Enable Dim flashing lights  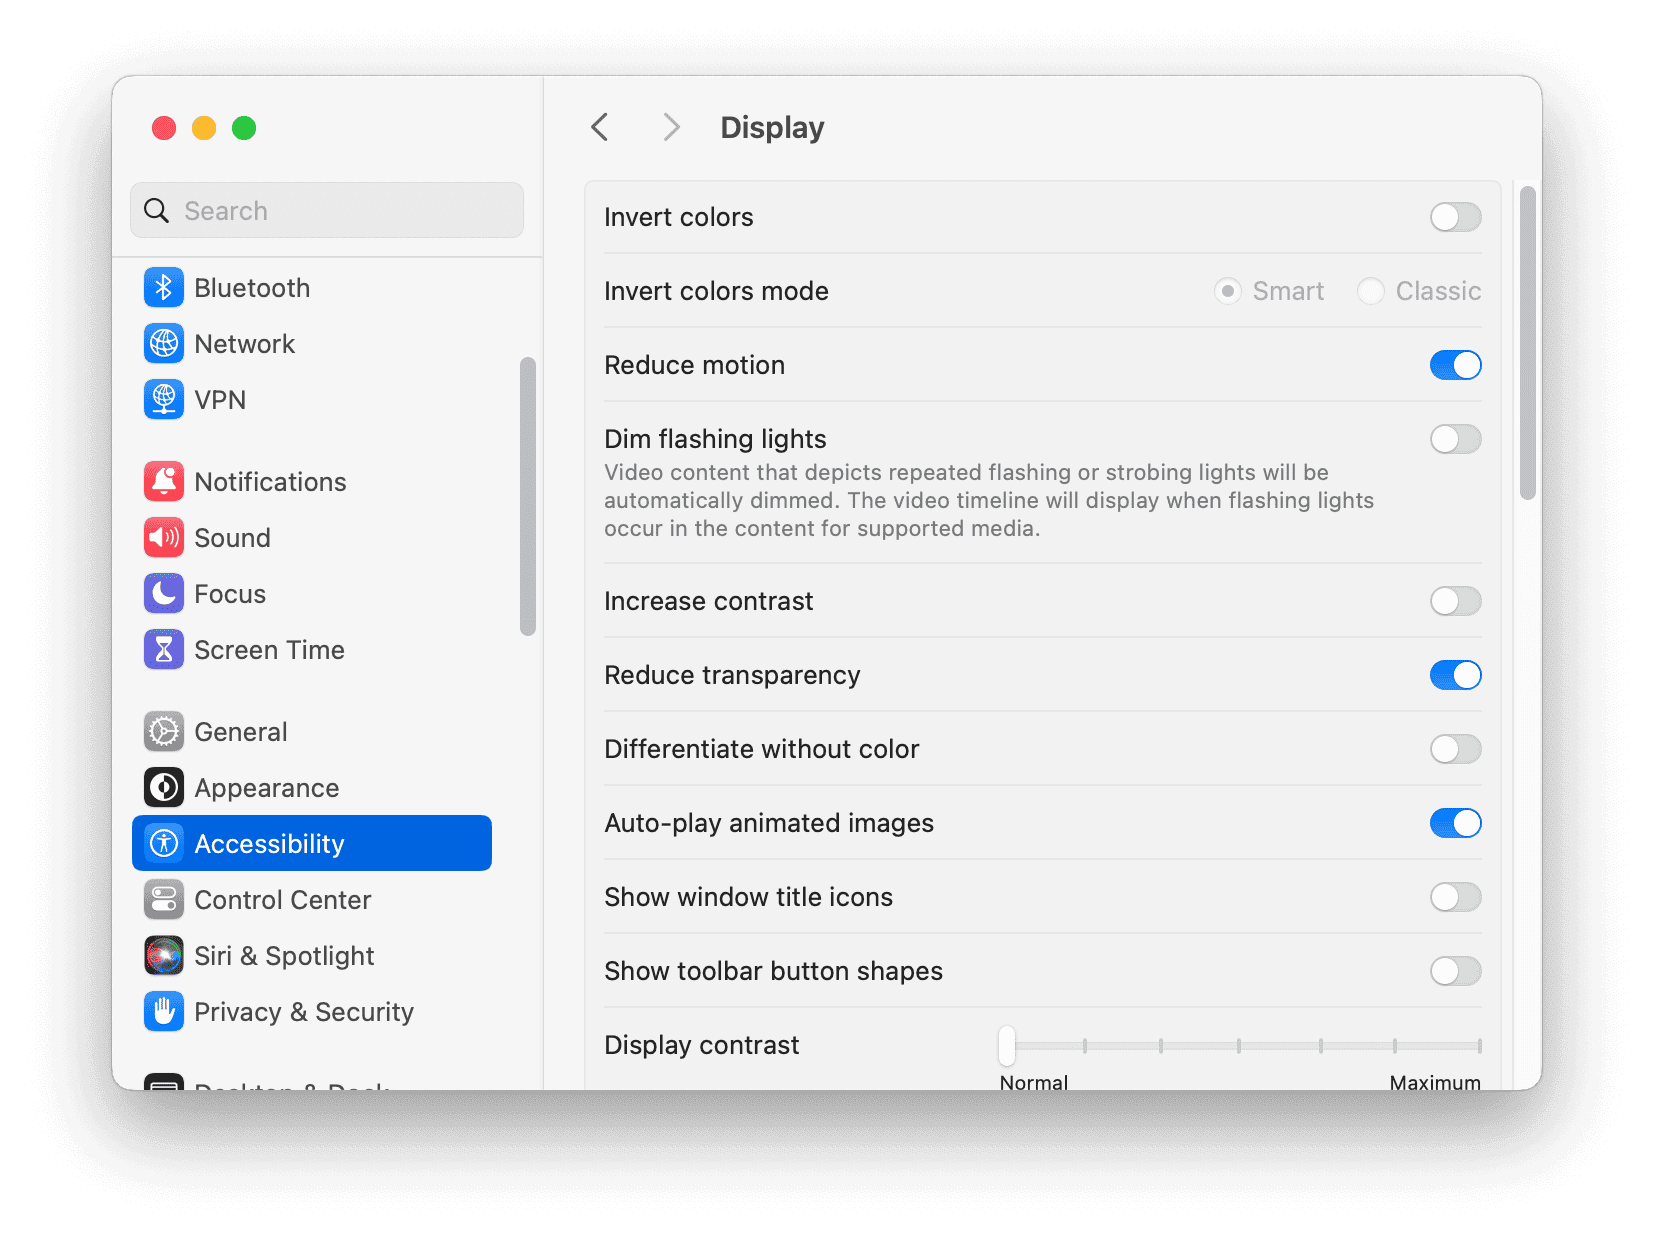[x=1455, y=439]
